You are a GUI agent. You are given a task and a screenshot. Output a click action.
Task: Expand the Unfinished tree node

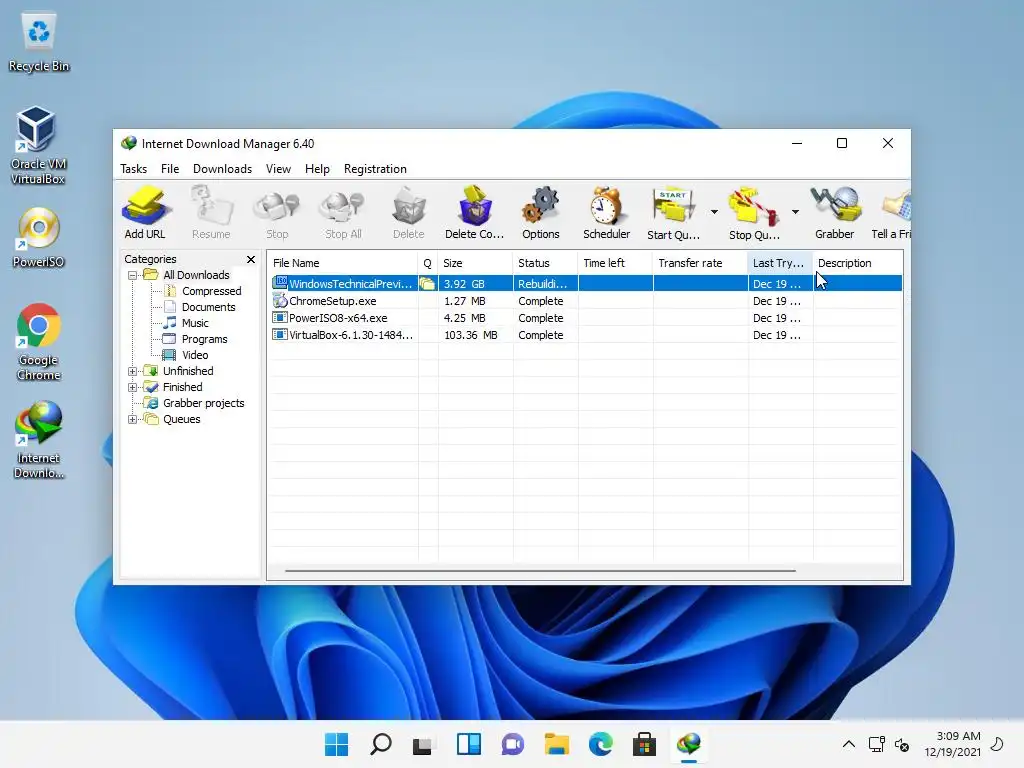coord(133,371)
